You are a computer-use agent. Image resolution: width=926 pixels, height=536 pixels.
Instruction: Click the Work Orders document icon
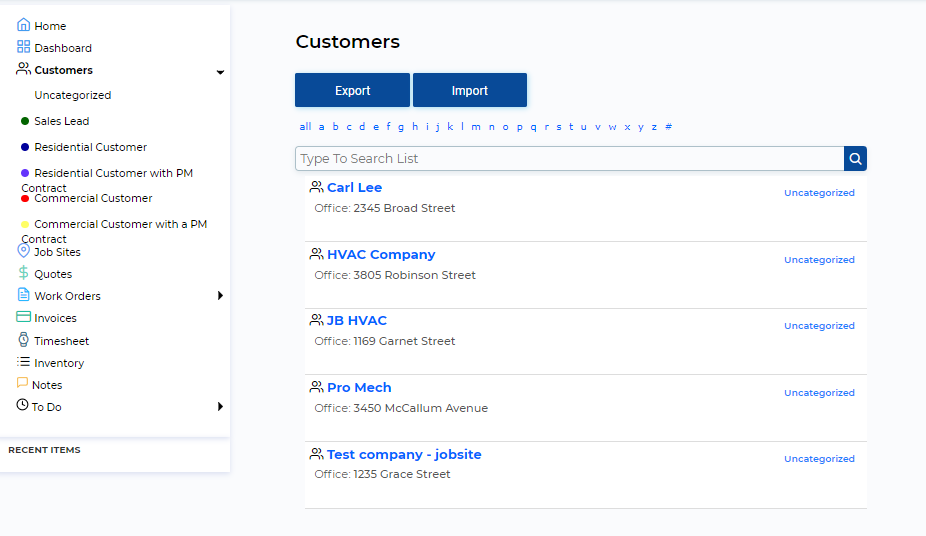(23, 294)
